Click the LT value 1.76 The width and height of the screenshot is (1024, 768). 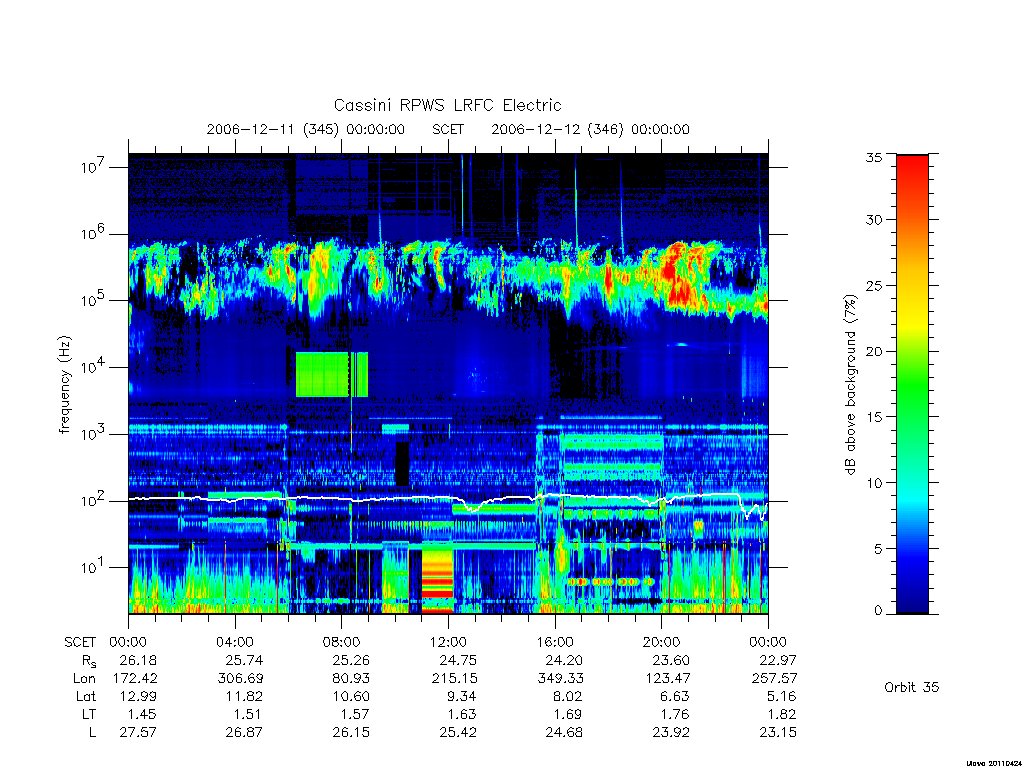[x=675, y=714]
